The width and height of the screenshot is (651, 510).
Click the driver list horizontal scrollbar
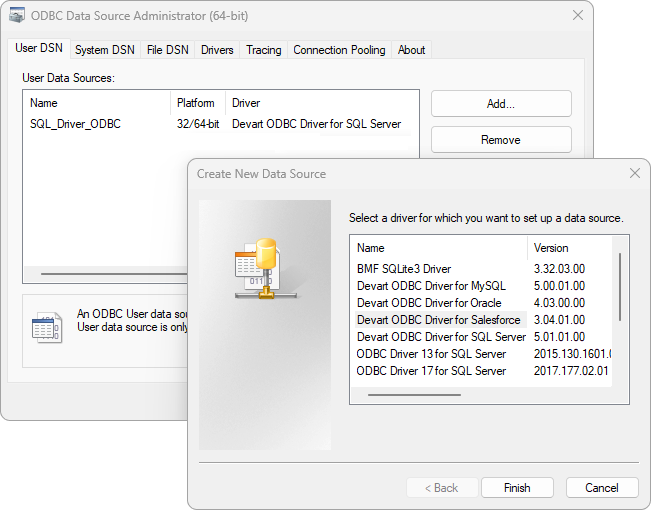click(x=414, y=395)
